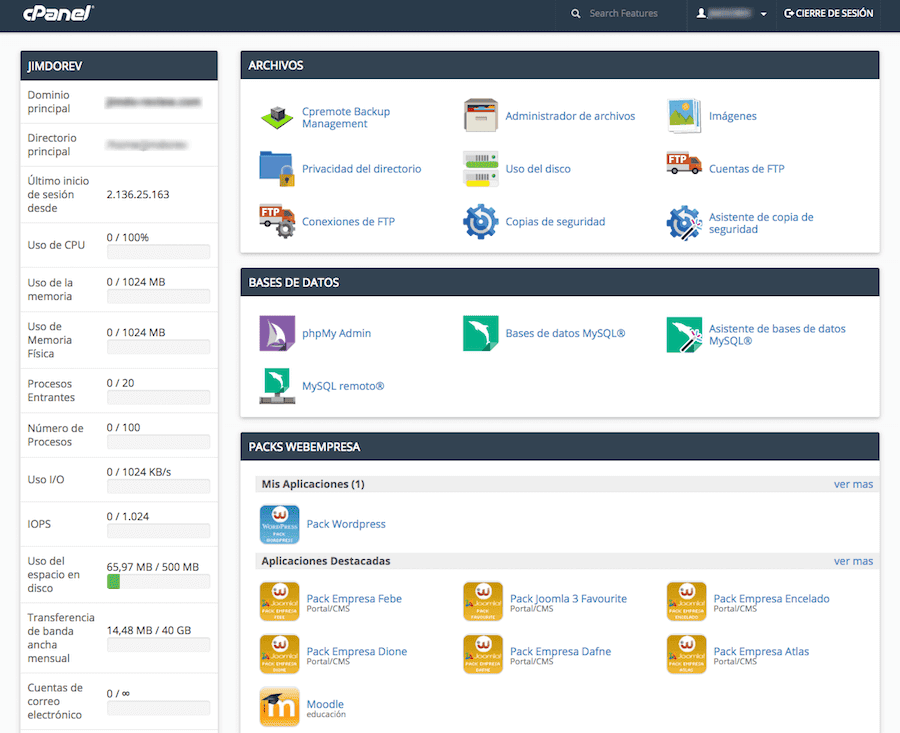Click the Pack Joomla 3 Favourite icon
Viewport: 900px width, 733px height.
(483, 601)
